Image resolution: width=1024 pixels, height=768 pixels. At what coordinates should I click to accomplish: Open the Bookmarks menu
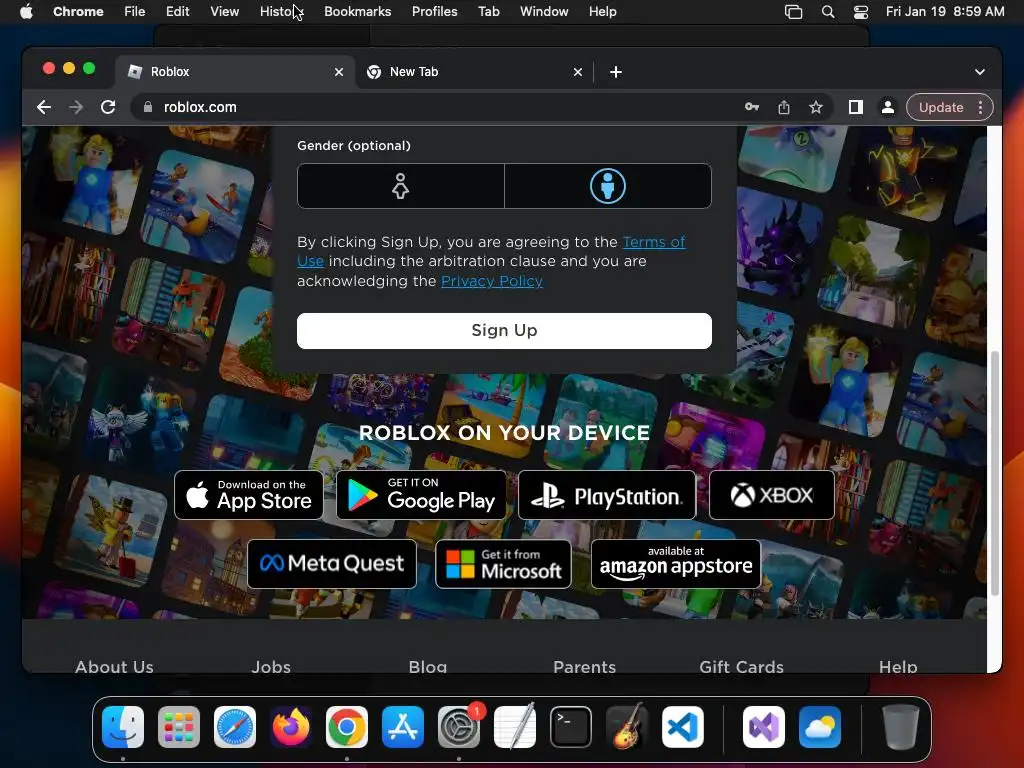click(357, 12)
